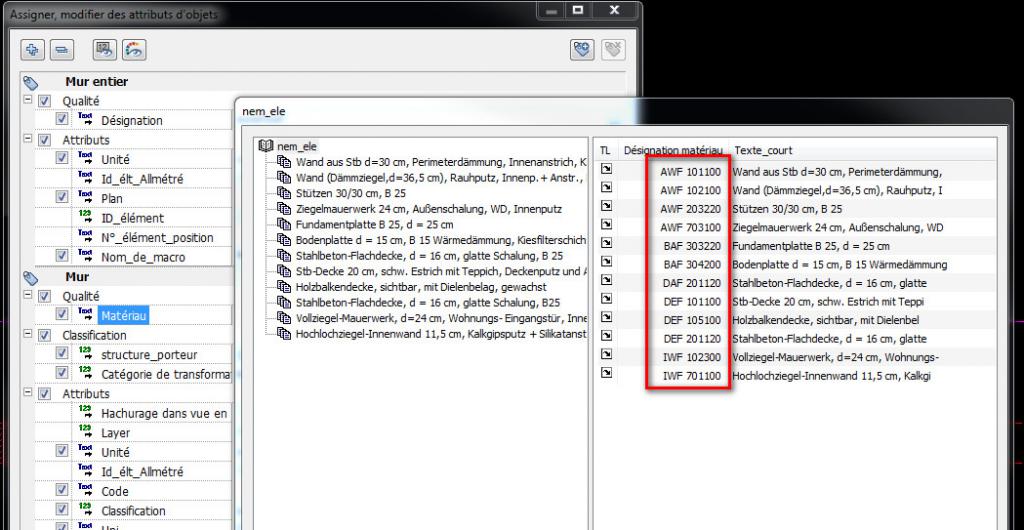Maximize the Assigner, modifier des attributs window
The image size is (1024, 530).
(x=578, y=10)
